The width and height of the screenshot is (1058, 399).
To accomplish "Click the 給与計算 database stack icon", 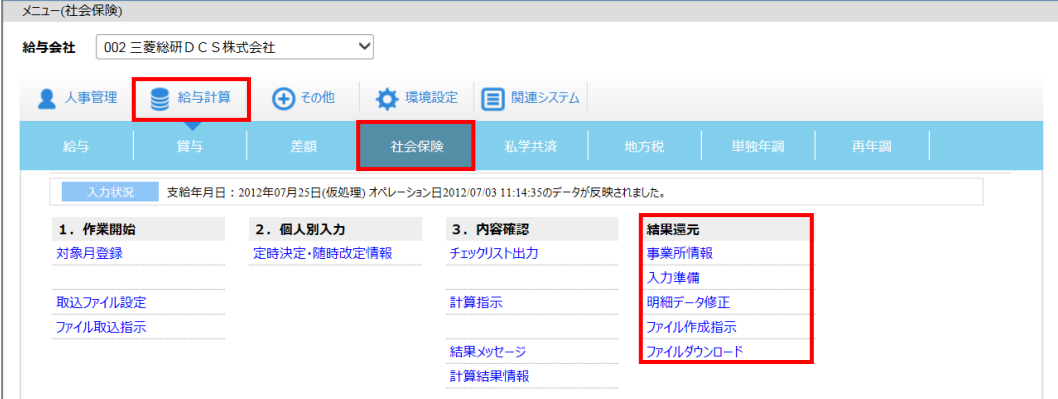I will coord(160,99).
